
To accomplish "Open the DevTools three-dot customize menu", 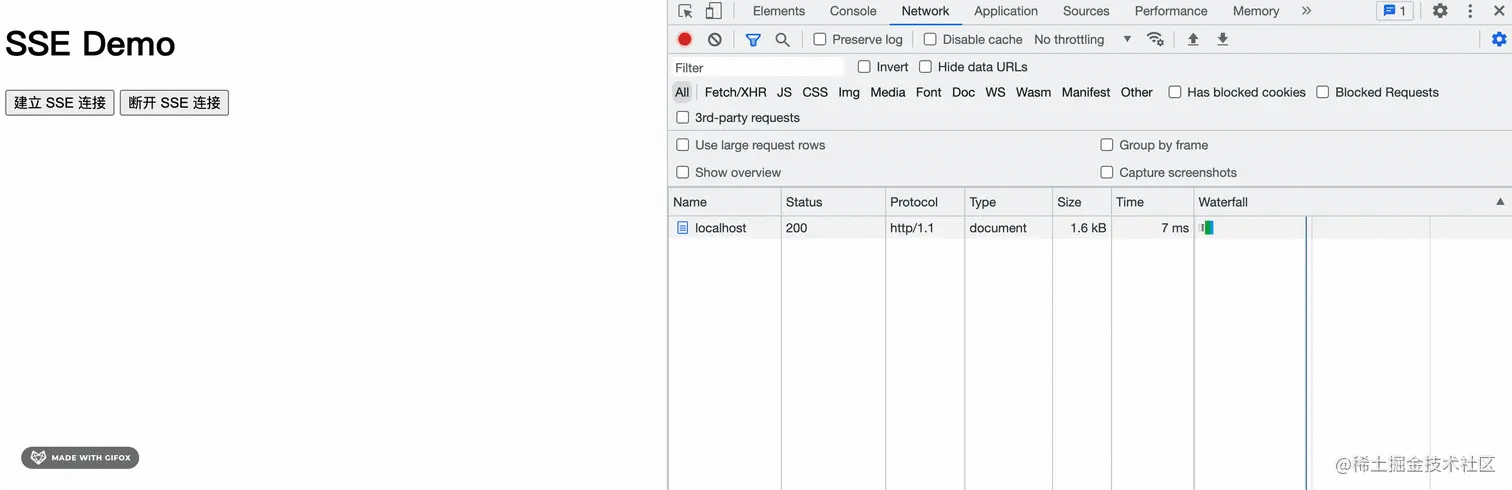I will tap(1470, 11).
